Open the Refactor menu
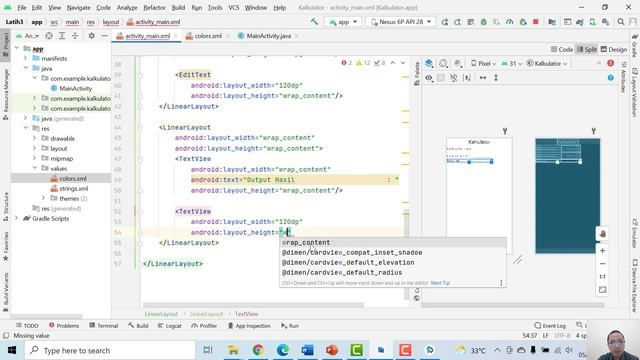 154,7
